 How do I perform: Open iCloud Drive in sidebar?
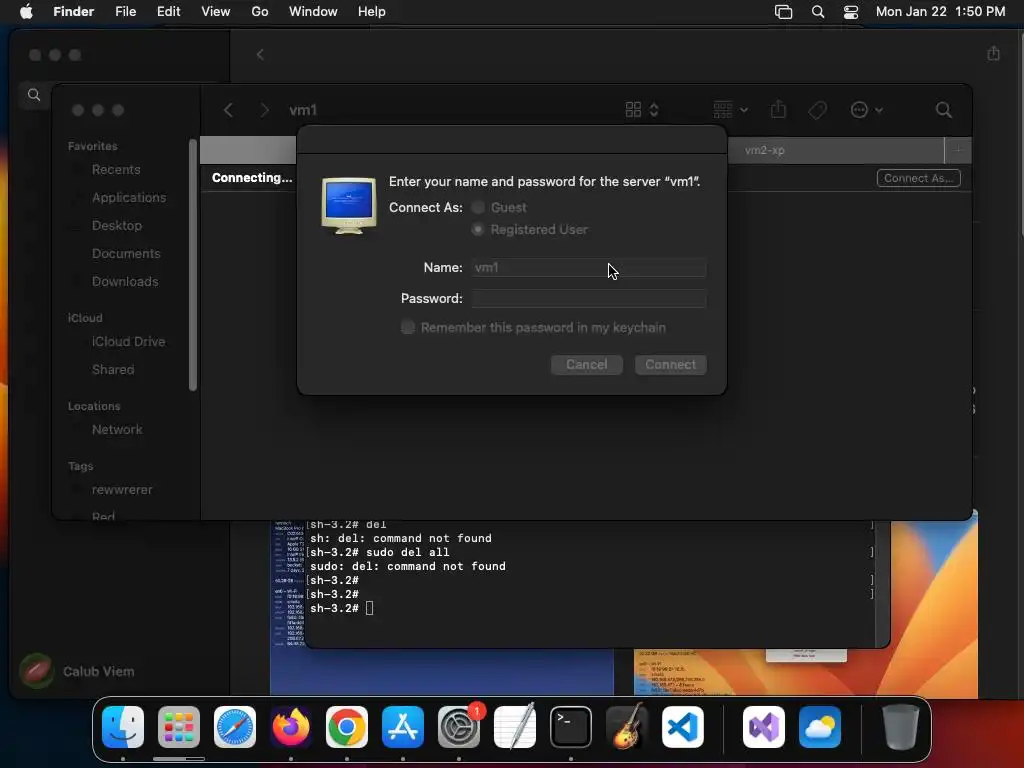point(128,342)
